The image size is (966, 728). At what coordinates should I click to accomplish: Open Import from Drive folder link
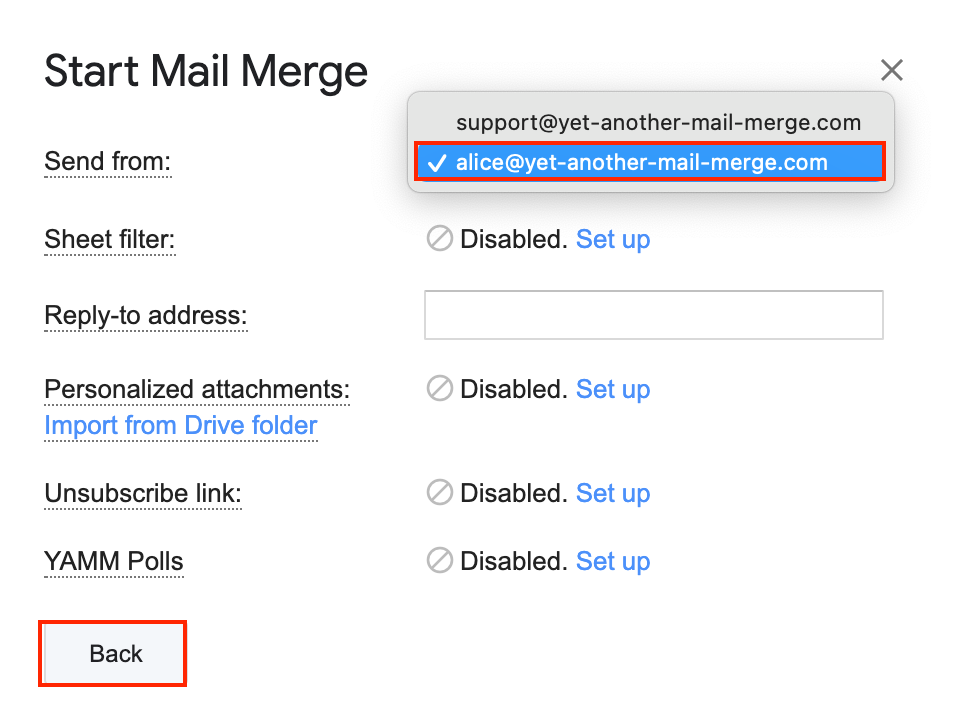pos(181,425)
